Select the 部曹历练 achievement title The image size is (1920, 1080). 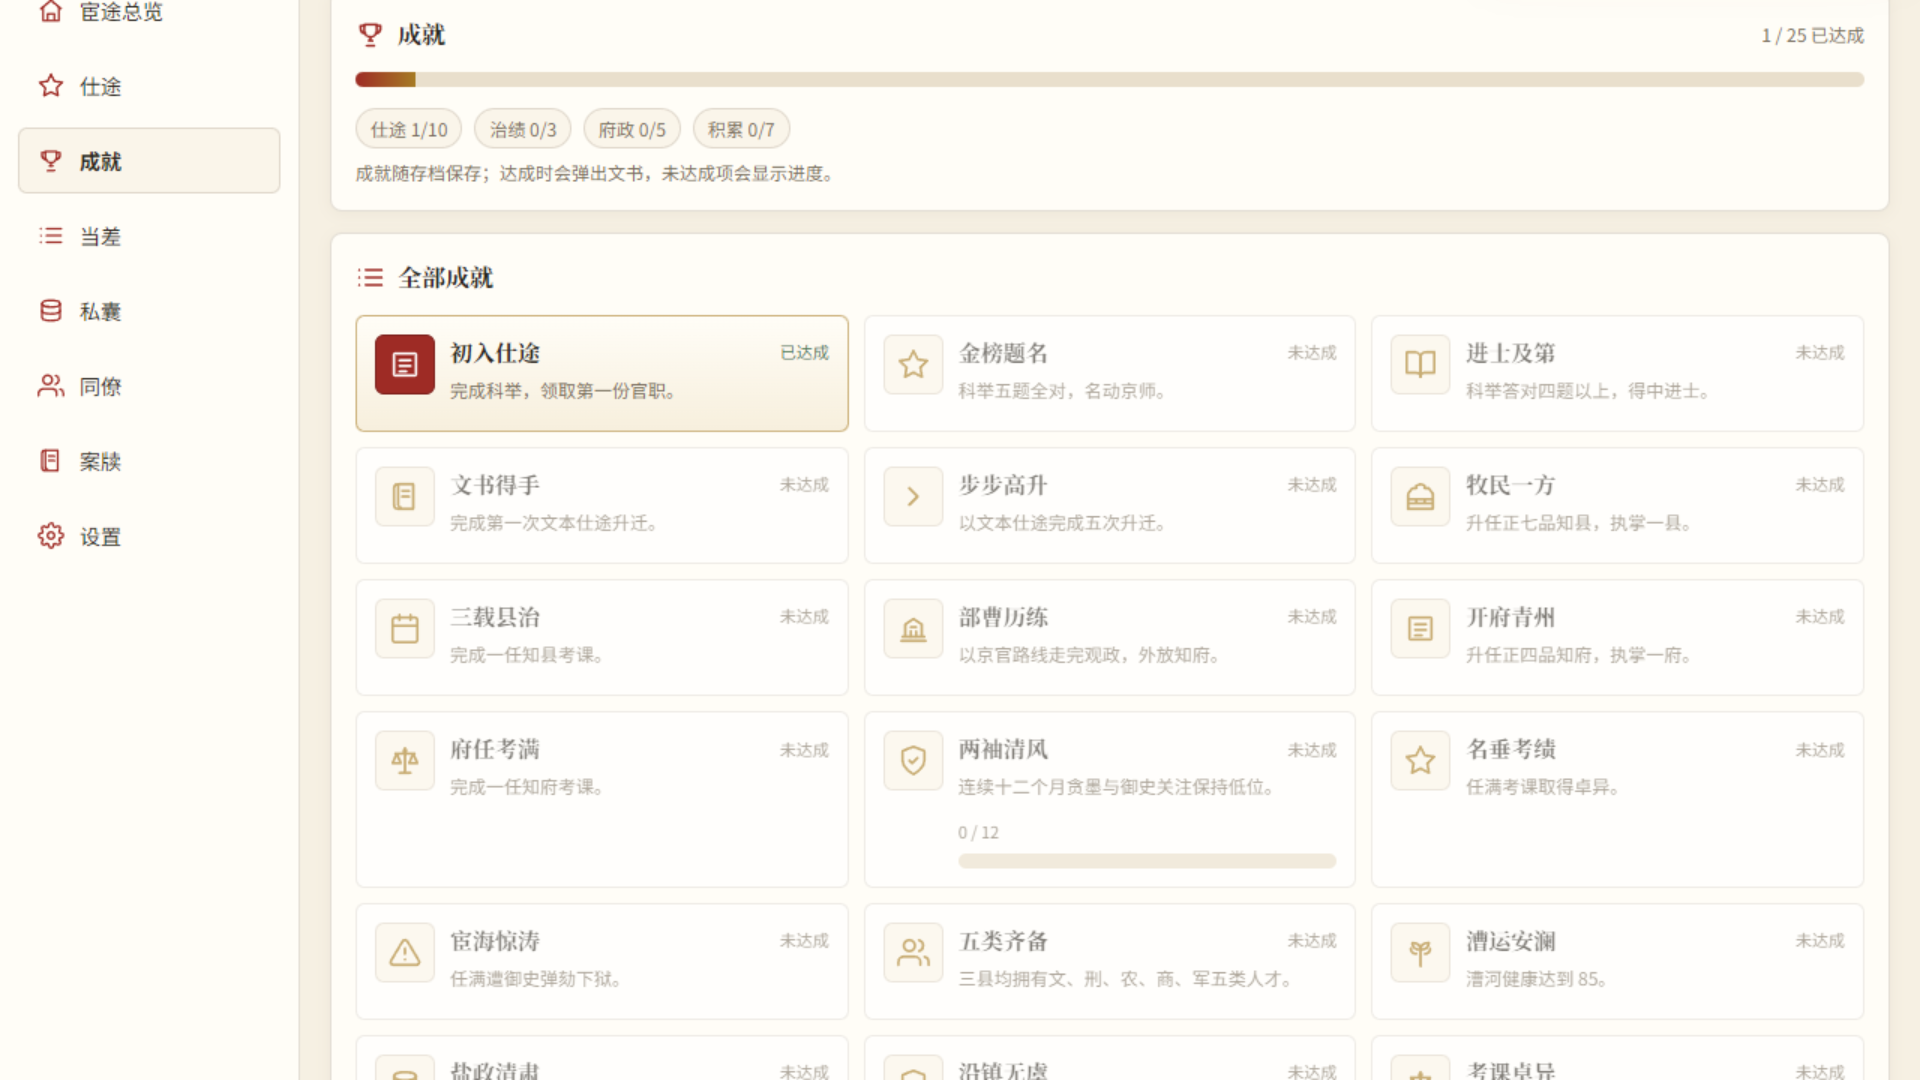click(1003, 617)
